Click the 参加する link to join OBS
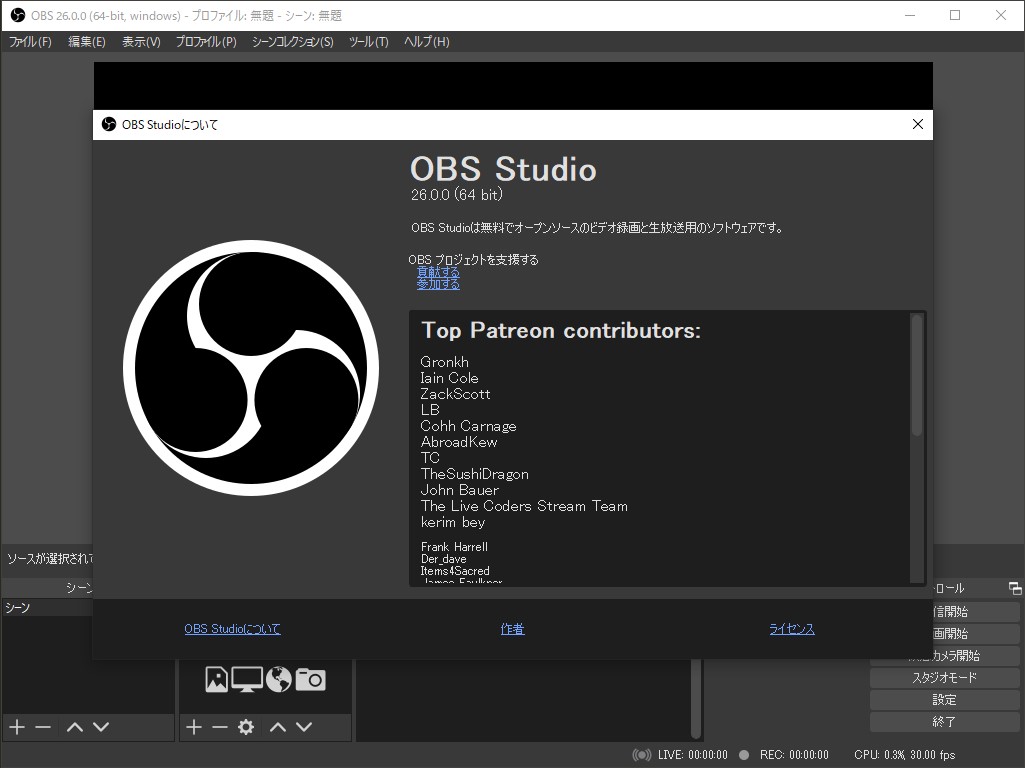Image resolution: width=1025 pixels, height=768 pixels. click(438, 285)
